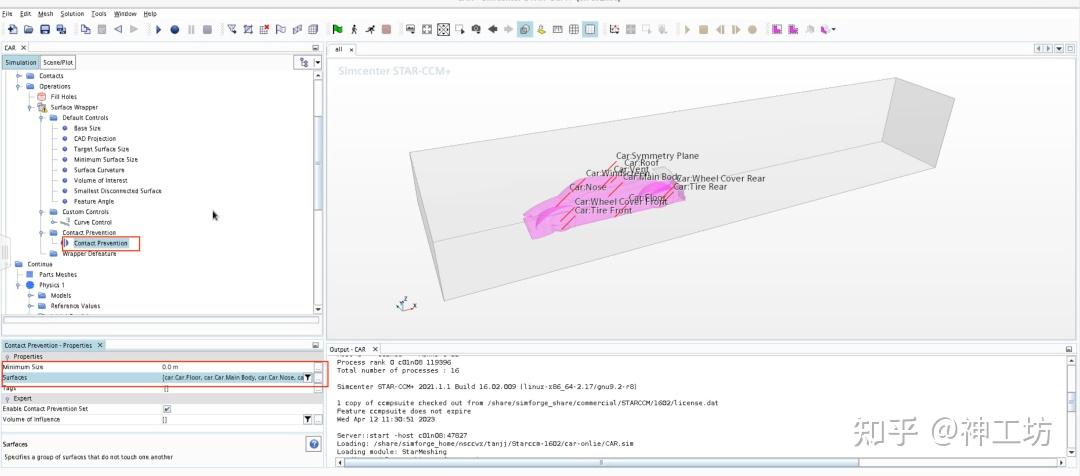This screenshot has width=1080, height=476.
Task: Toggle Enable Contact Prevention Set checkbox
Action: coord(167,408)
